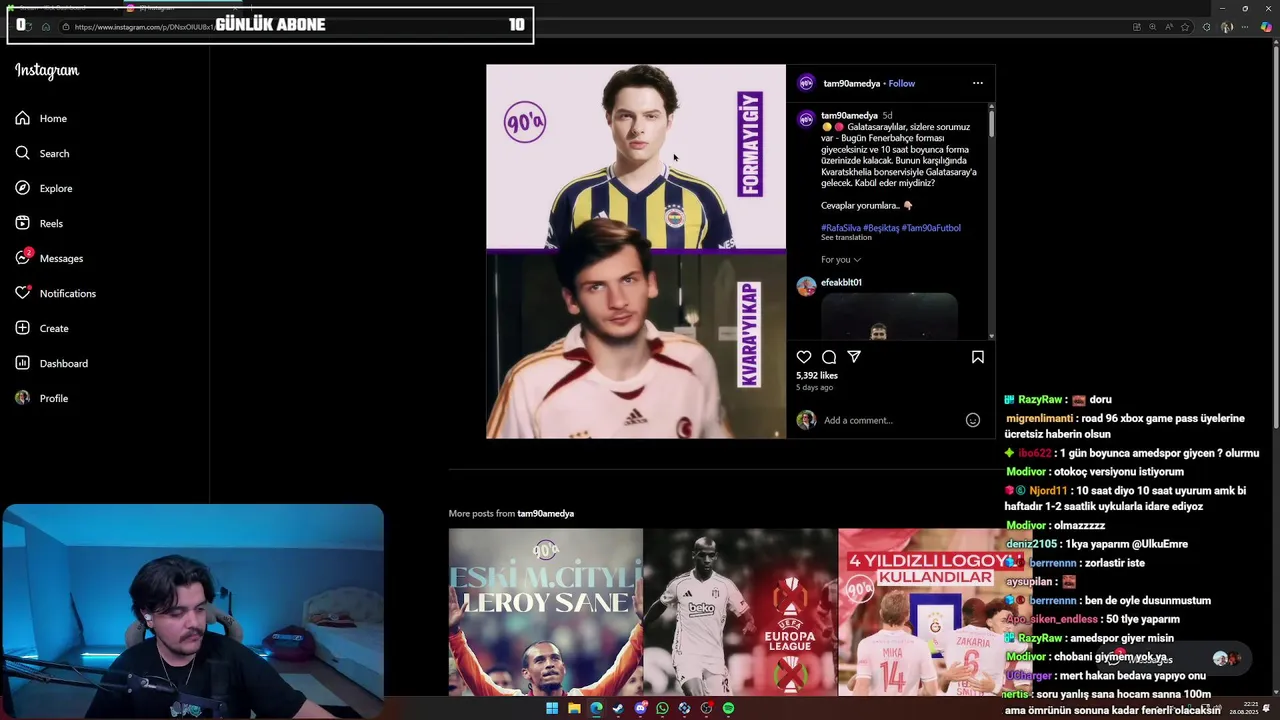Like the post with heart icon
Viewport: 1280px width, 720px height.
(x=804, y=357)
